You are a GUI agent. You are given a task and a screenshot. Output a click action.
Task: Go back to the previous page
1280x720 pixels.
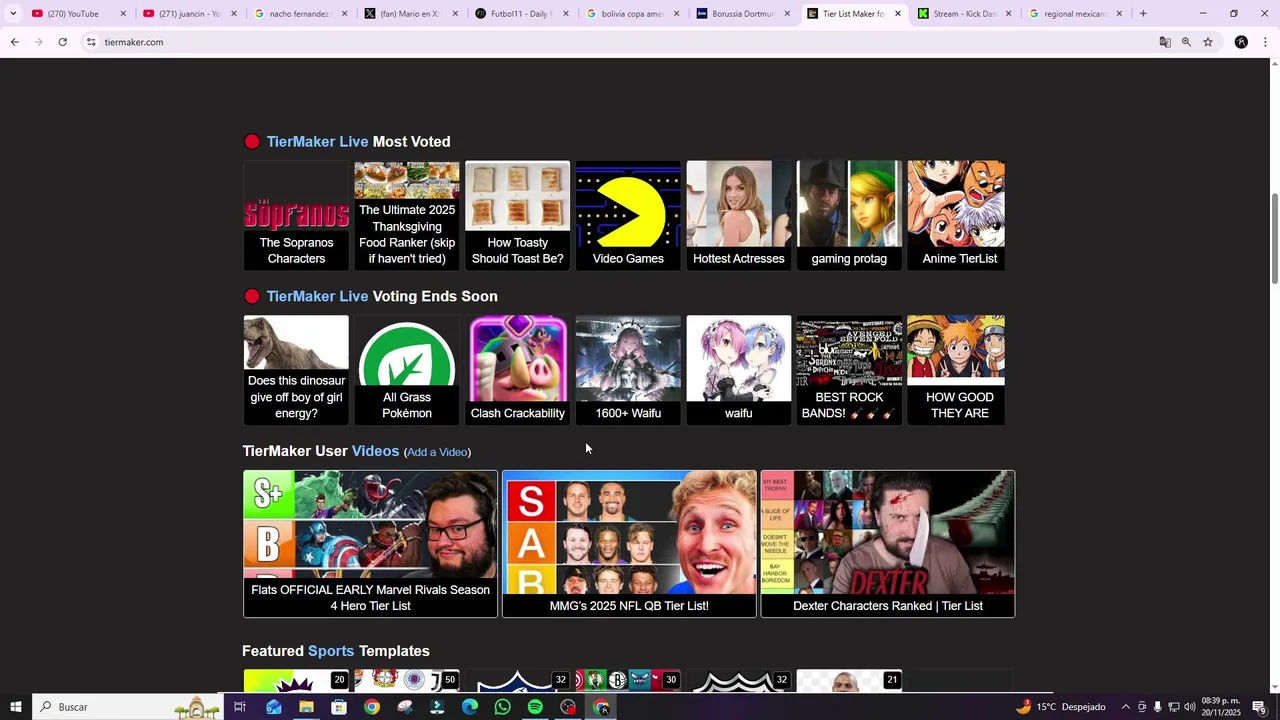[x=14, y=42]
